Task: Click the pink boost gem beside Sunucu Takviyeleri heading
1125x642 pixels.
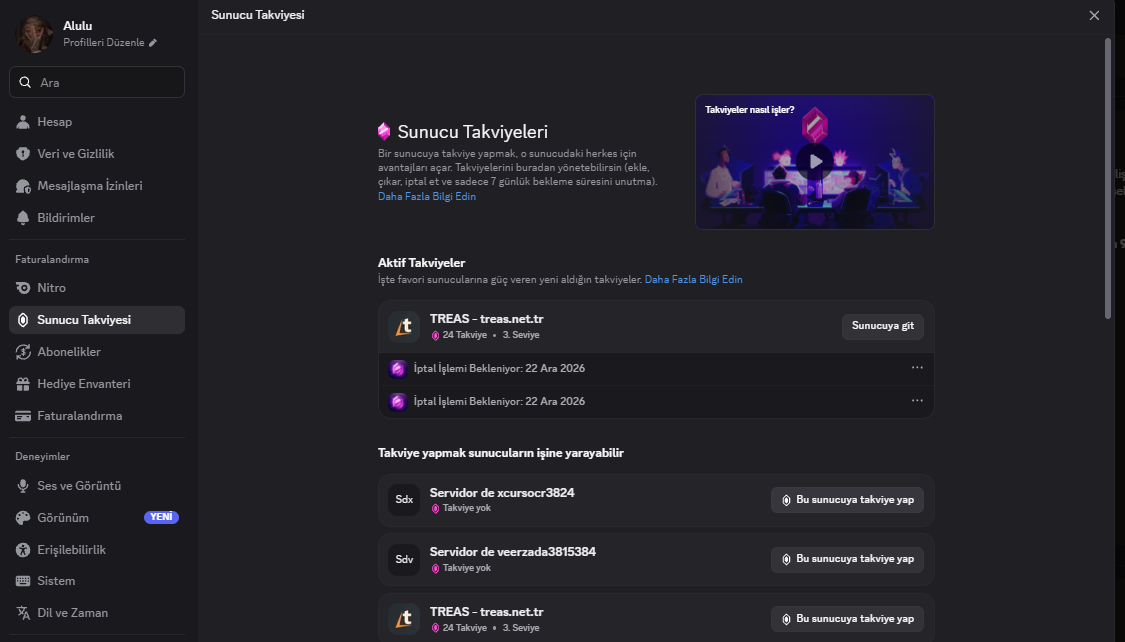Action: point(384,131)
